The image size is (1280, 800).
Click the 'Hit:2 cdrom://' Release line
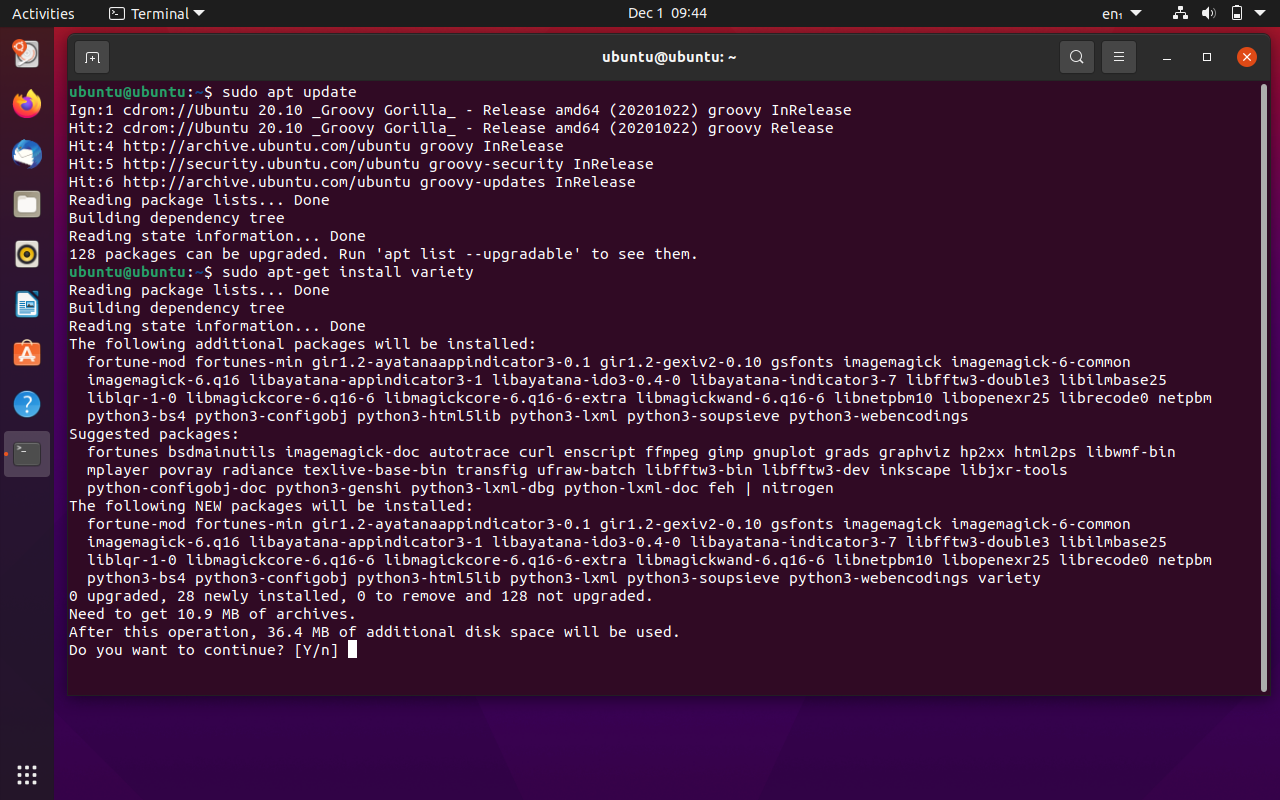[451, 128]
